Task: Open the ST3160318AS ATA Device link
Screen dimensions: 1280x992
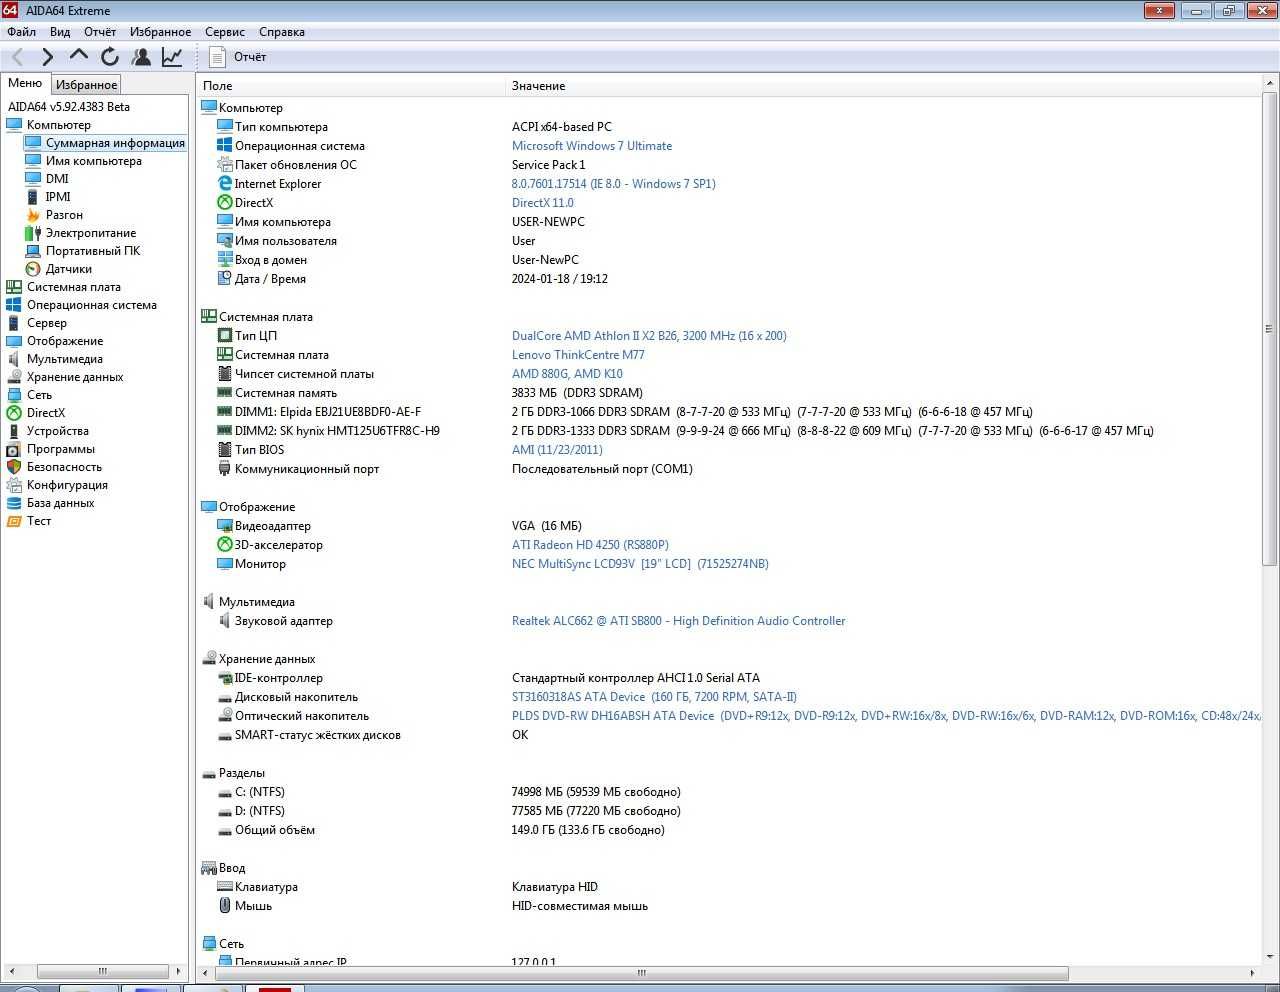Action: (654, 697)
